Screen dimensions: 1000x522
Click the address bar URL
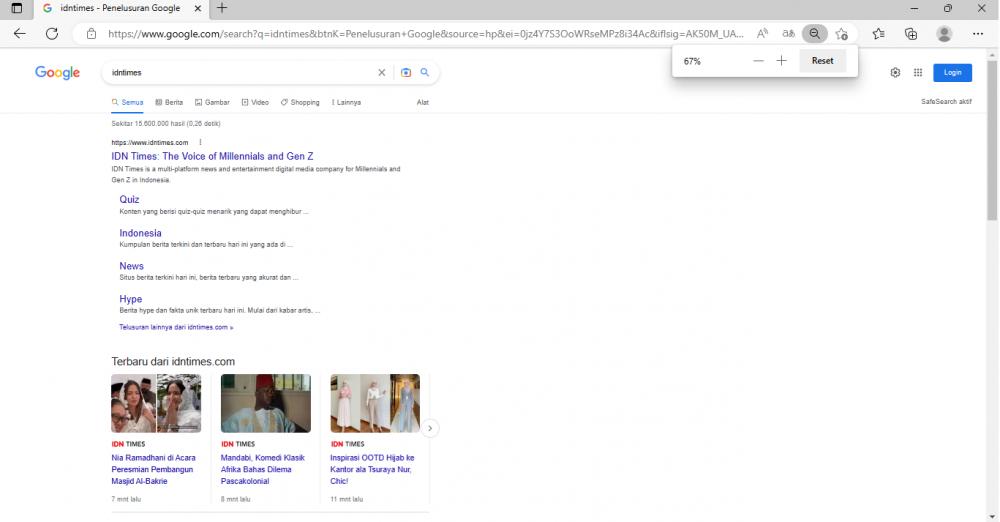point(425,34)
